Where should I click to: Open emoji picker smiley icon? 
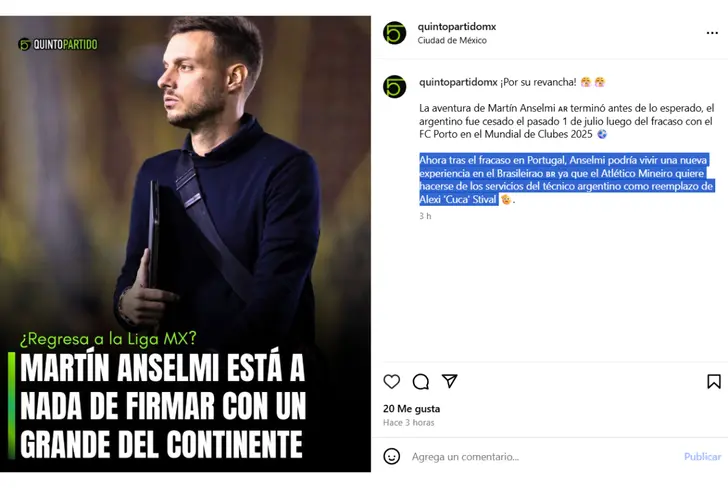391,456
